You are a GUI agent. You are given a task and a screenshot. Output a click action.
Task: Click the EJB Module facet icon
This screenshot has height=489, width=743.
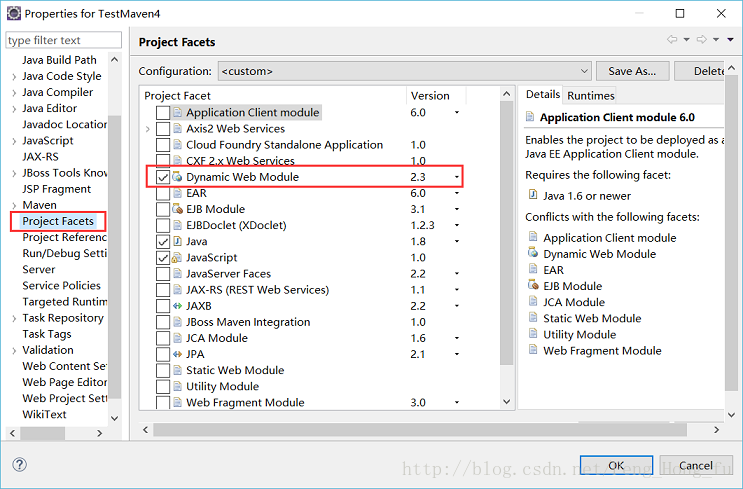[177, 209]
